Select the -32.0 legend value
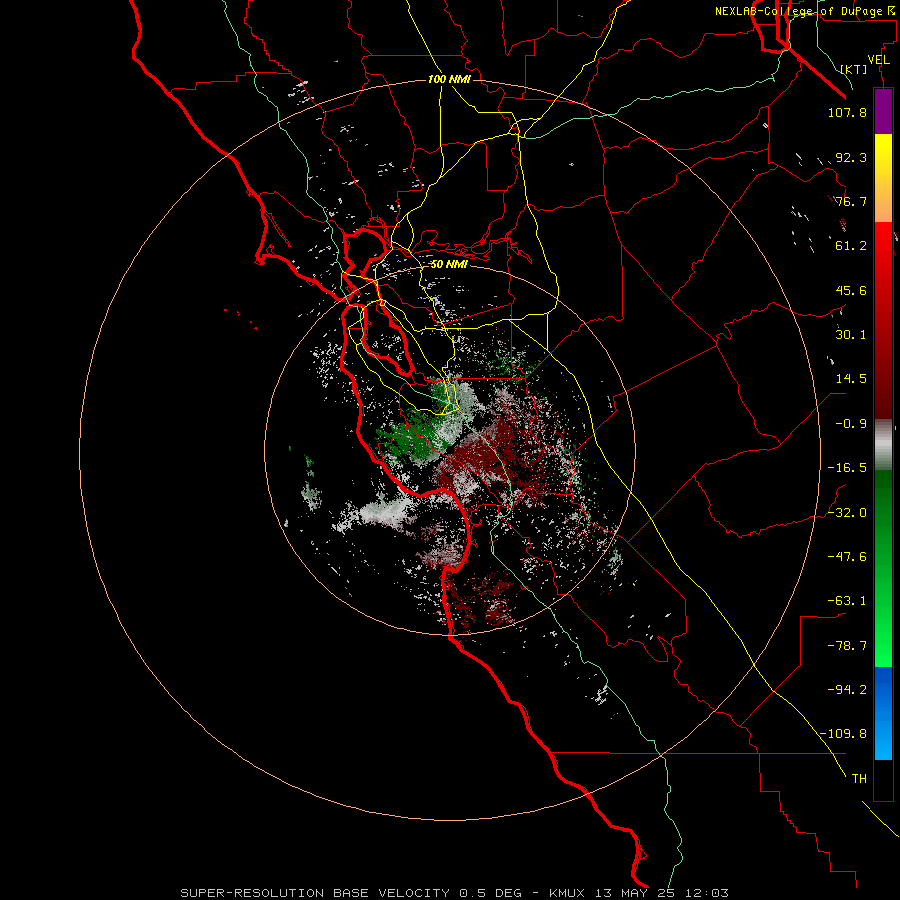 point(847,513)
